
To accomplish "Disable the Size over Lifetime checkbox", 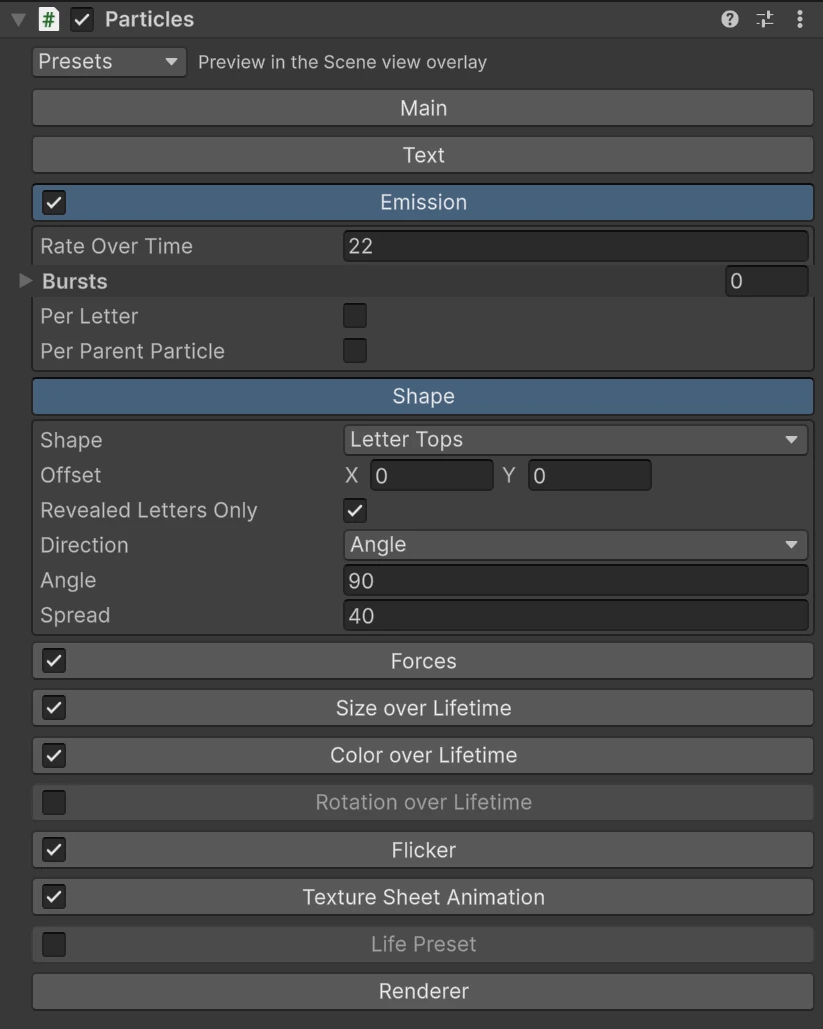I will (54, 707).
